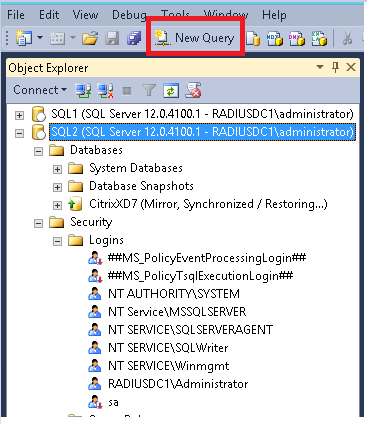Expand Database Snapshots folder
This screenshot has width=367, height=424.
click(57, 187)
